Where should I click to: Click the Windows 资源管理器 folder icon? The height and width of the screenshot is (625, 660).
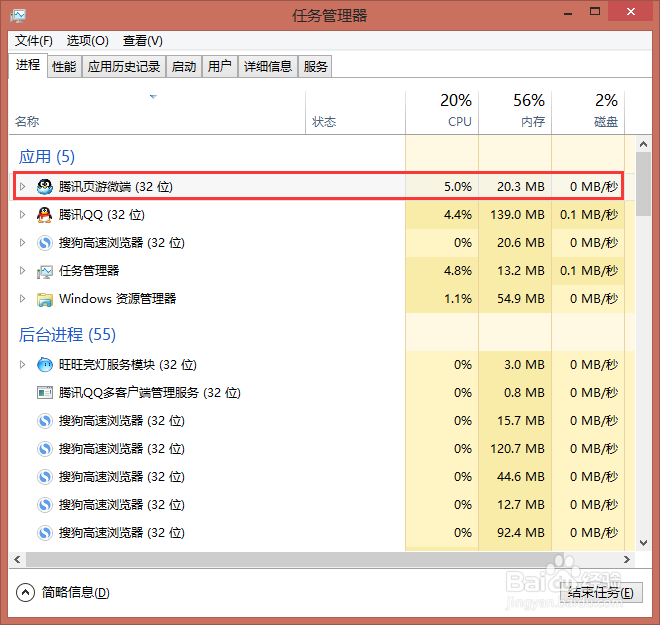click(x=45, y=299)
